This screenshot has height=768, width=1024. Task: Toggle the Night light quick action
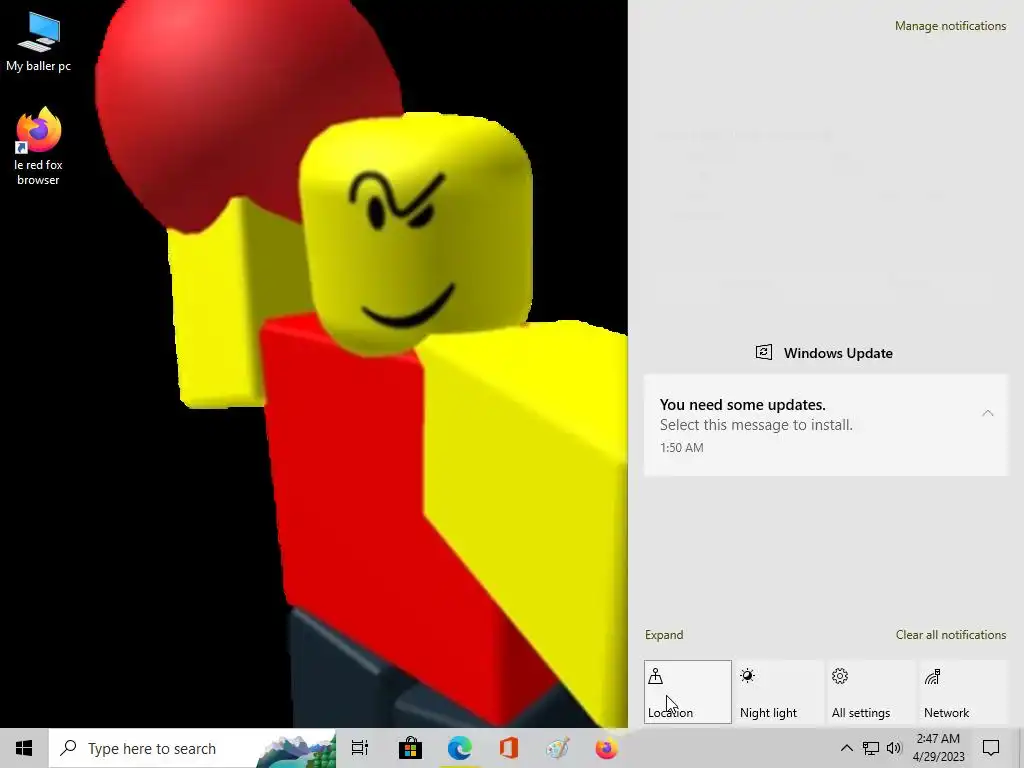(780, 692)
